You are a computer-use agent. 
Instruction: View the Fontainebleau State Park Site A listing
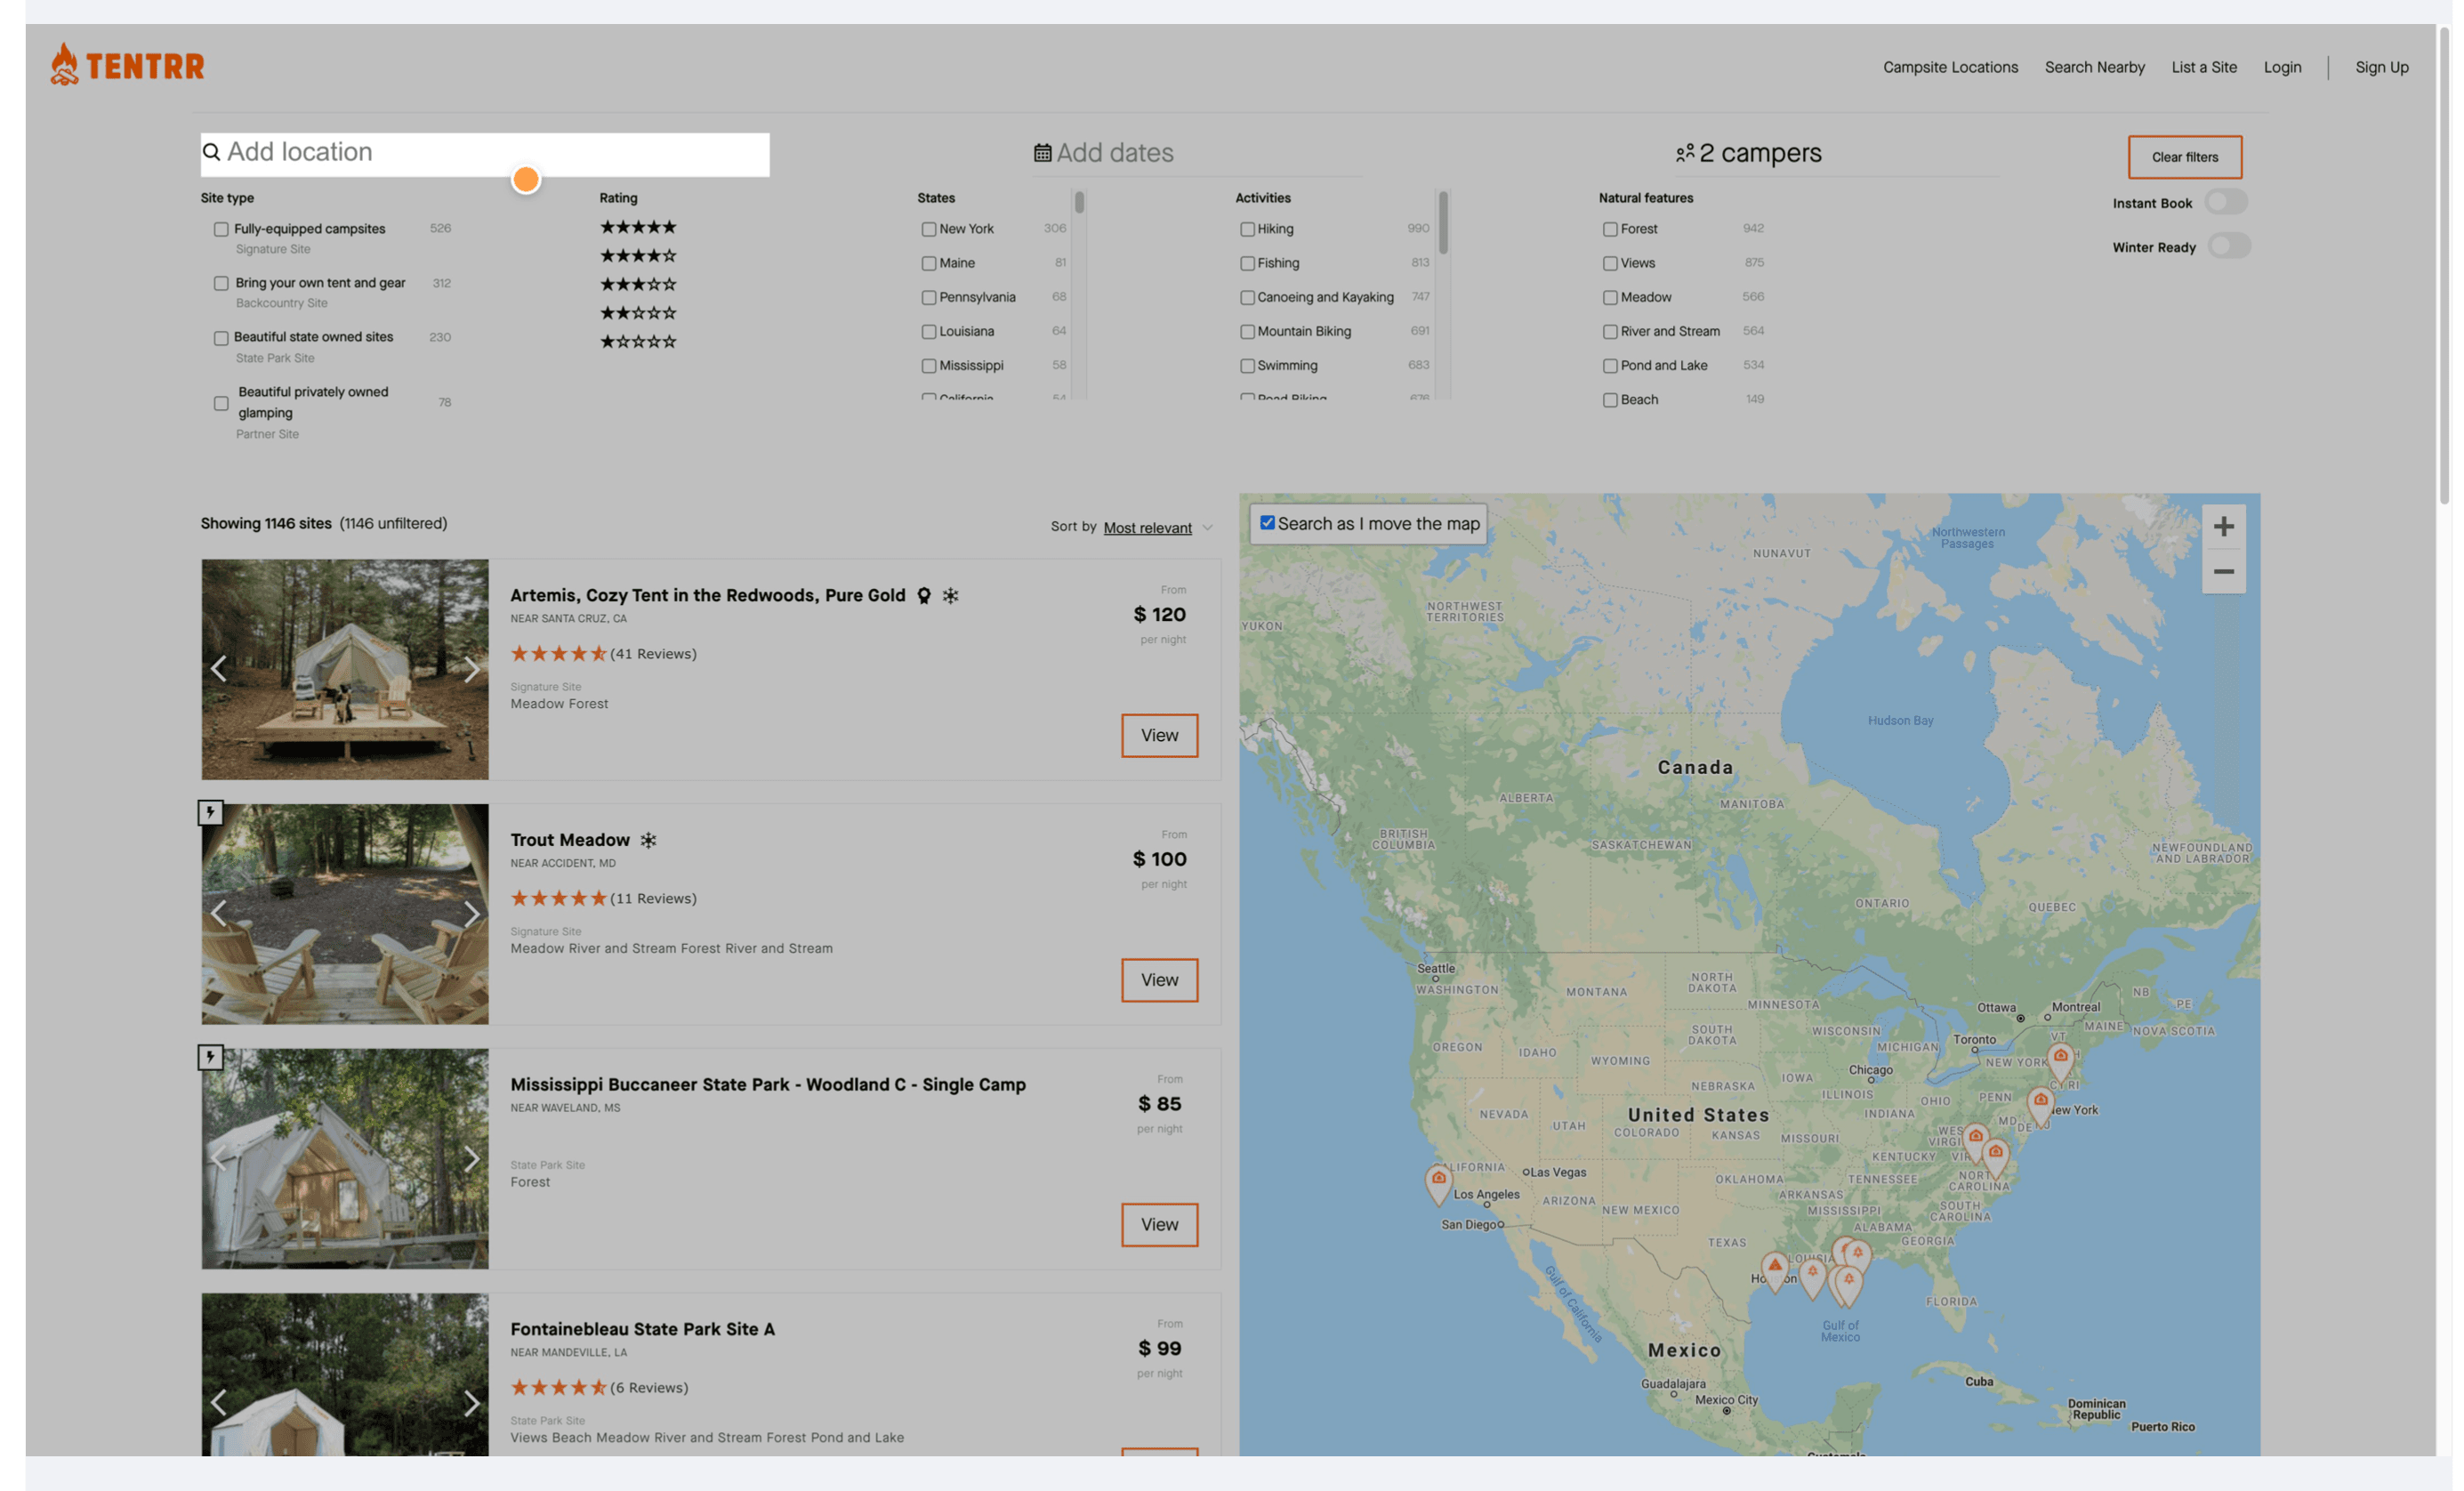[x=1160, y=1456]
